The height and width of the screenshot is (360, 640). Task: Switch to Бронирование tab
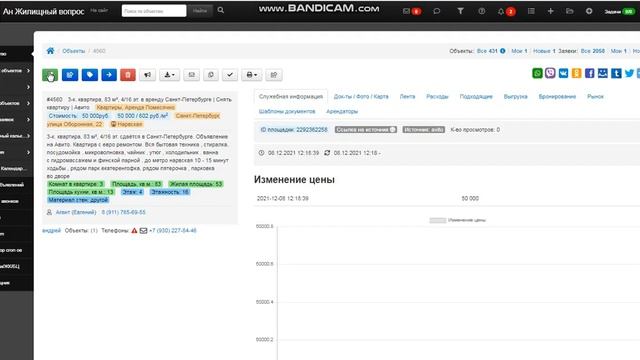pyautogui.click(x=557, y=97)
